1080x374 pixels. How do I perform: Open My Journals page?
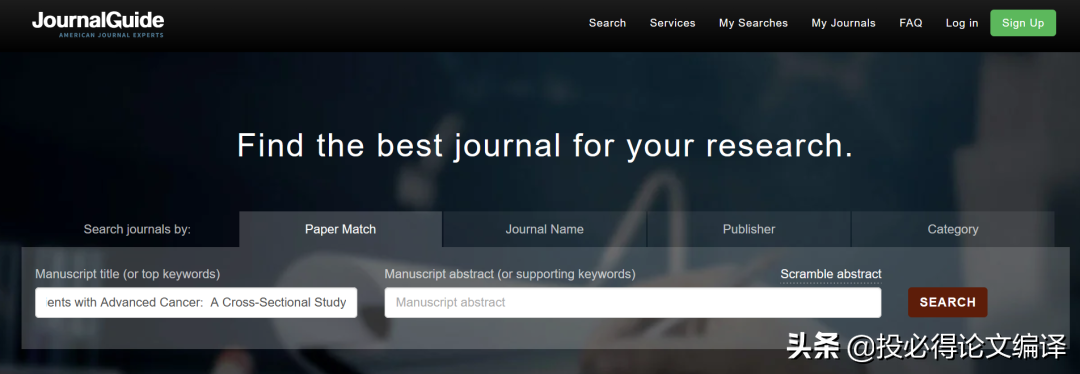[843, 23]
